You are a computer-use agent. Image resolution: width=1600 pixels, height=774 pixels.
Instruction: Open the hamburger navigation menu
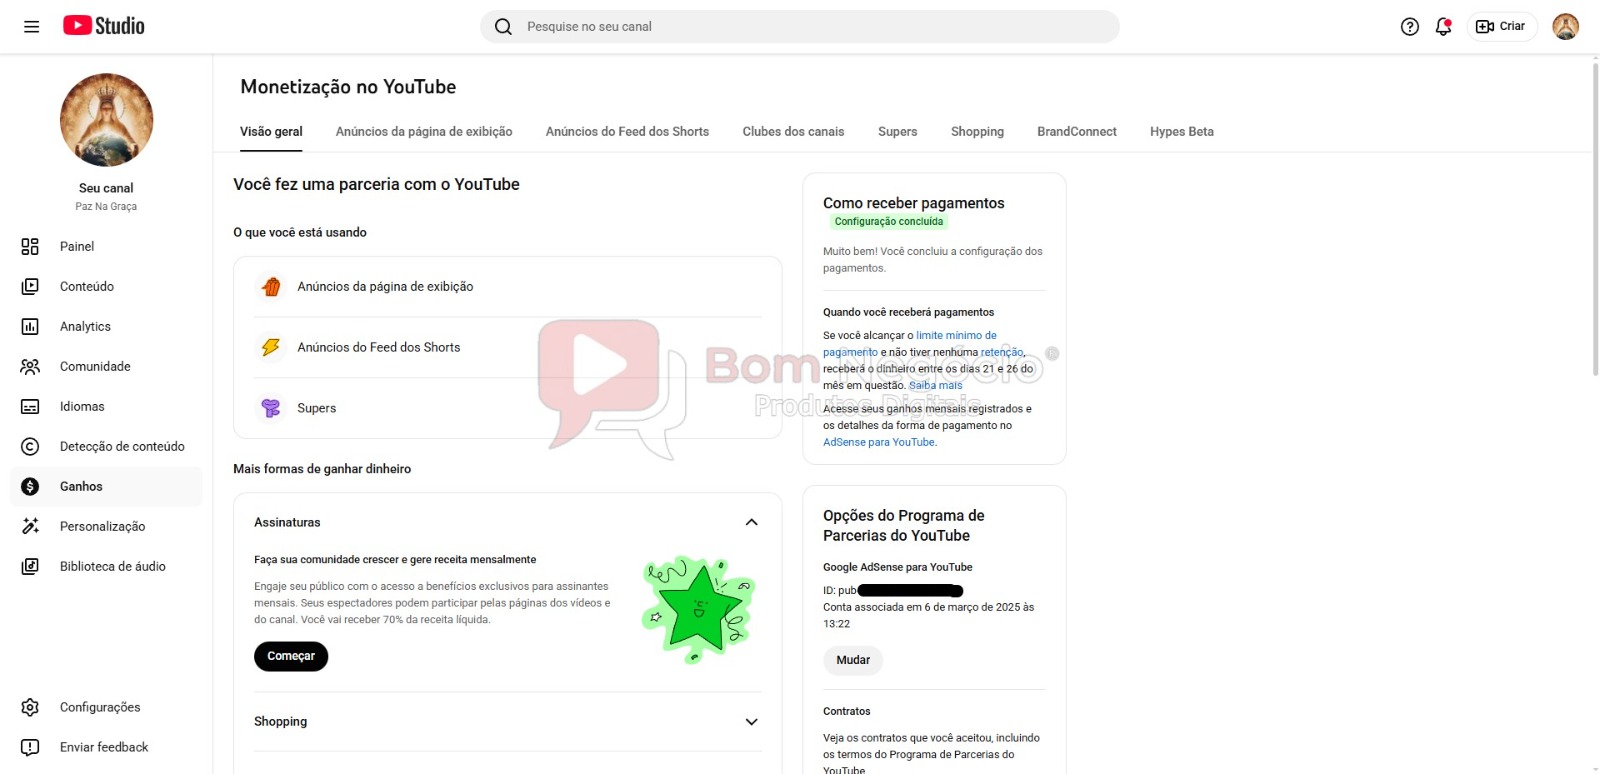(31, 27)
